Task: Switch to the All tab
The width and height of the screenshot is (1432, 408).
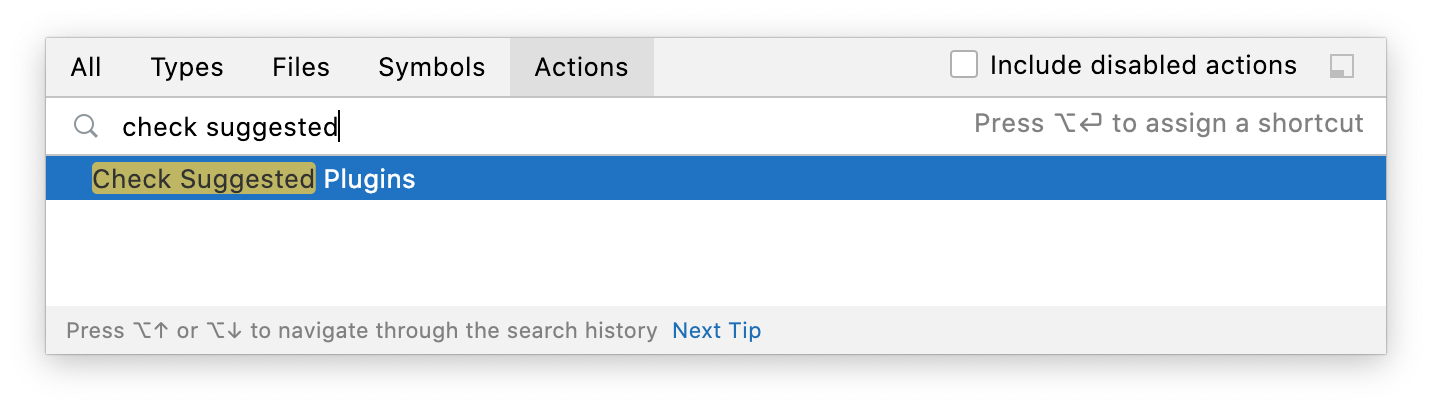Action: (x=86, y=67)
